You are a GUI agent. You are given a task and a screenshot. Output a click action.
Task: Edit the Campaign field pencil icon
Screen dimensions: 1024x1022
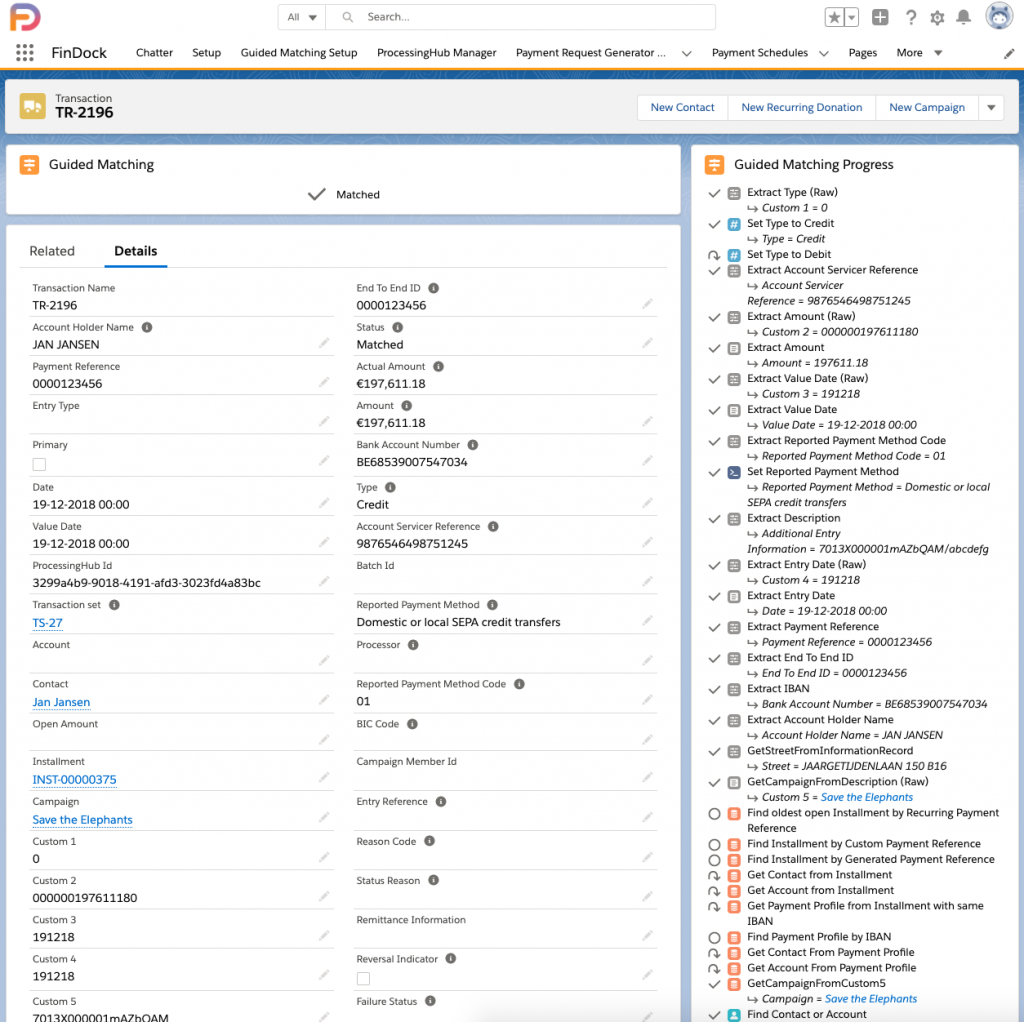pyautogui.click(x=324, y=818)
